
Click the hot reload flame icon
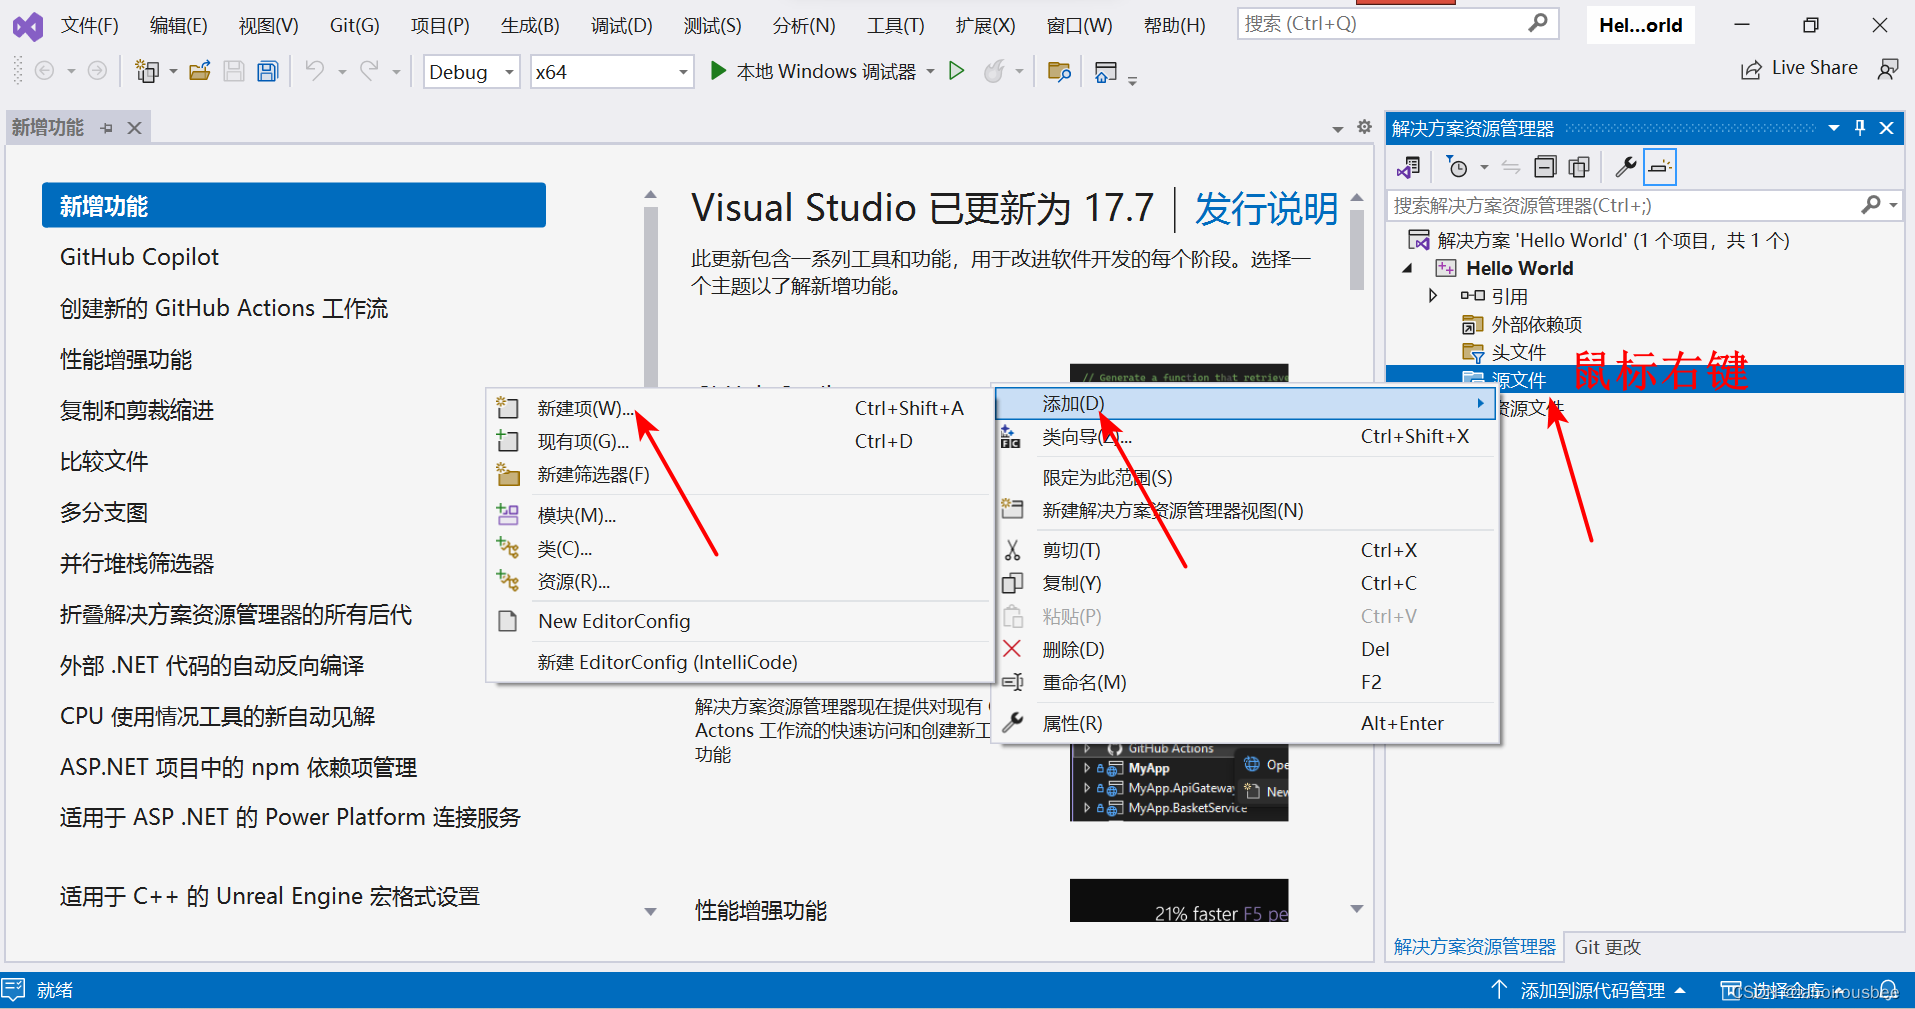pyautogui.click(x=994, y=71)
